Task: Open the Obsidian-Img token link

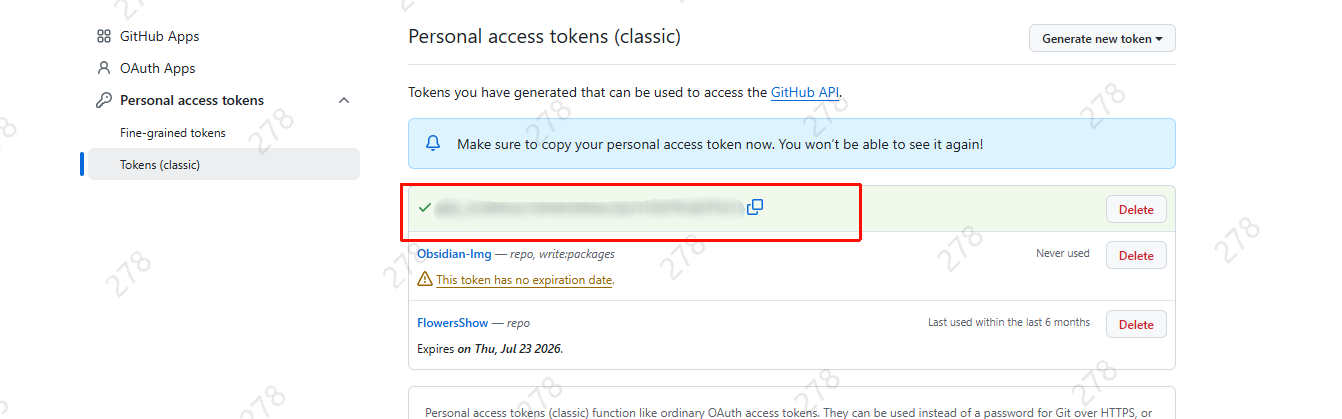Action: click(454, 254)
